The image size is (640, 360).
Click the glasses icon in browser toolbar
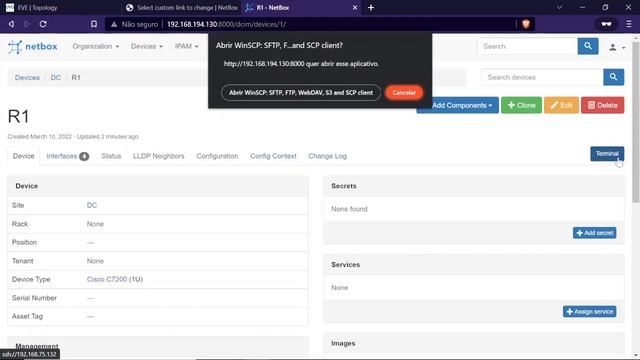coord(606,24)
